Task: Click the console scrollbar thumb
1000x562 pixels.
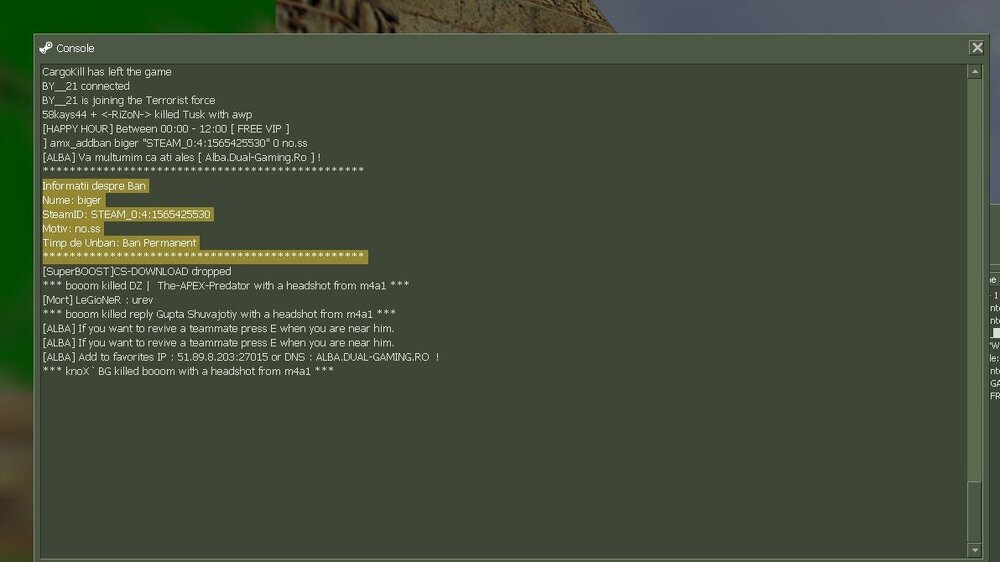Action: pyautogui.click(x=974, y=510)
